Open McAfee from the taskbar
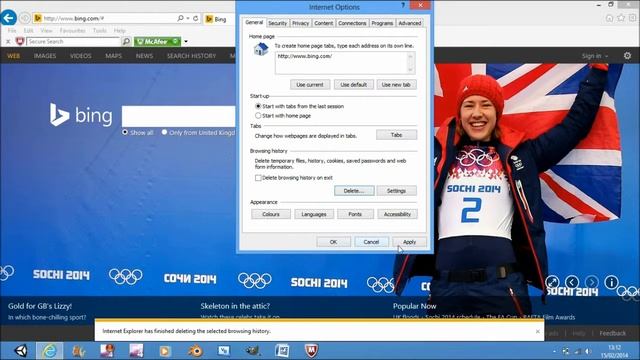 [311, 351]
